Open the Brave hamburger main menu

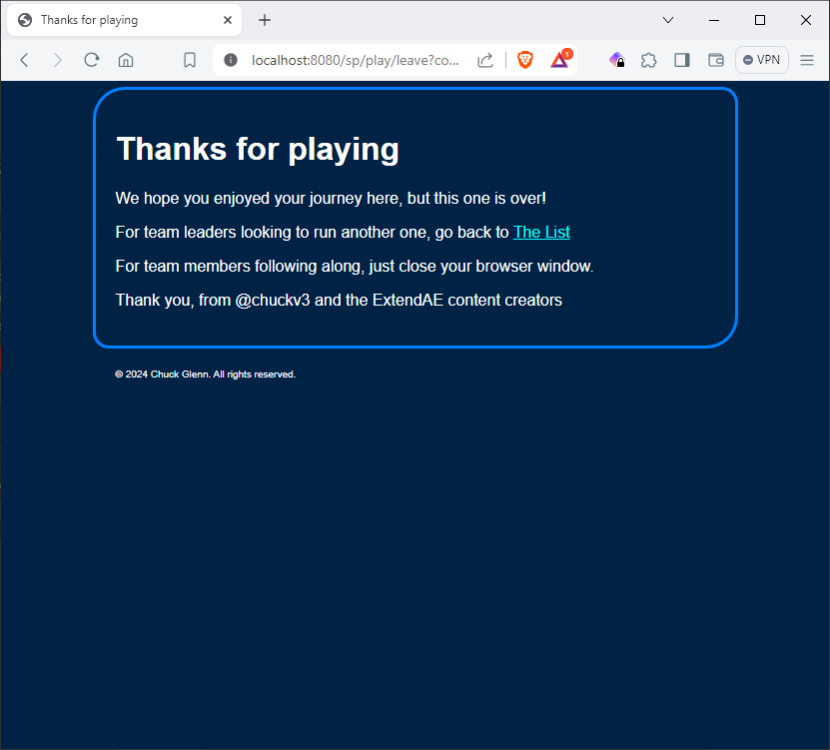pos(807,60)
